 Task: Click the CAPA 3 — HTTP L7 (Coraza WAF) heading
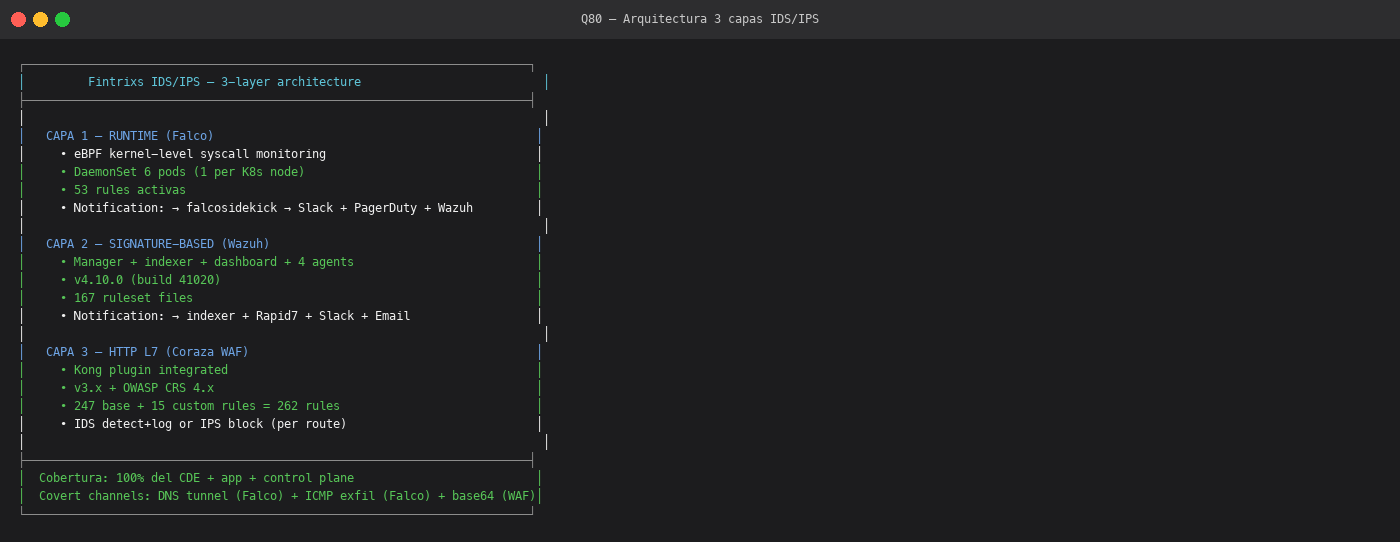[x=147, y=352]
